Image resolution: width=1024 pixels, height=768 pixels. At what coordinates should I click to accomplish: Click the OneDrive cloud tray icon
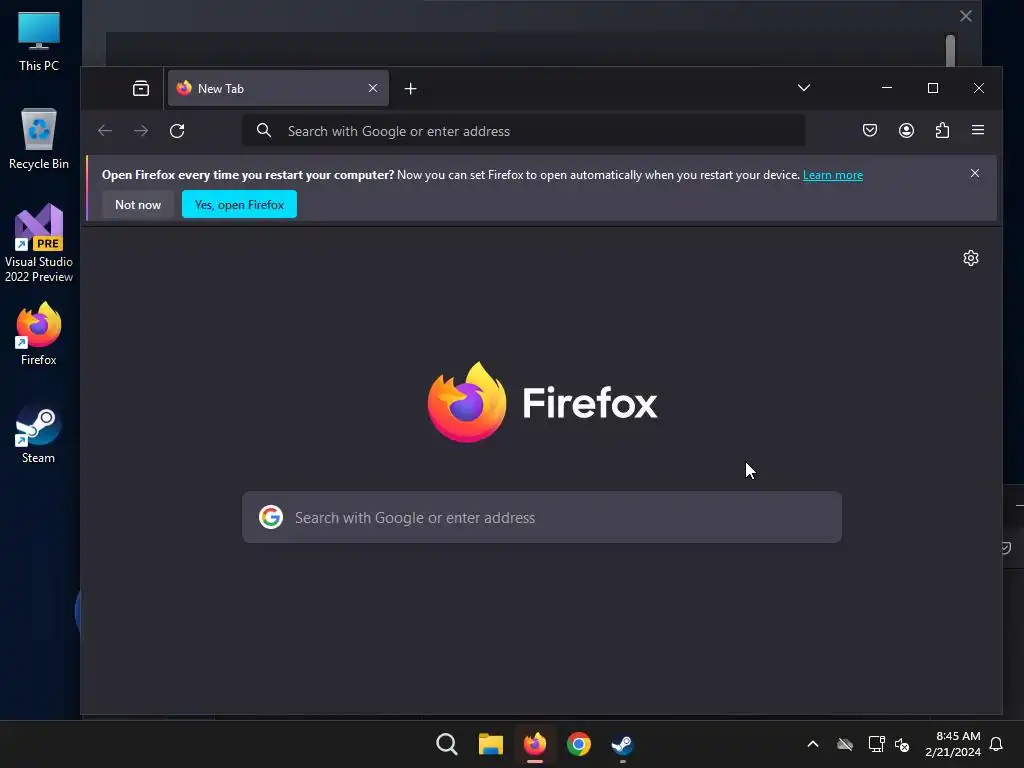845,744
